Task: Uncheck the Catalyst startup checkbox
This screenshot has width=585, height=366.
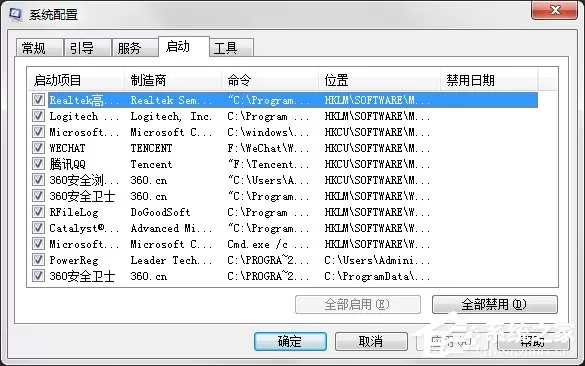Action: coord(38,228)
